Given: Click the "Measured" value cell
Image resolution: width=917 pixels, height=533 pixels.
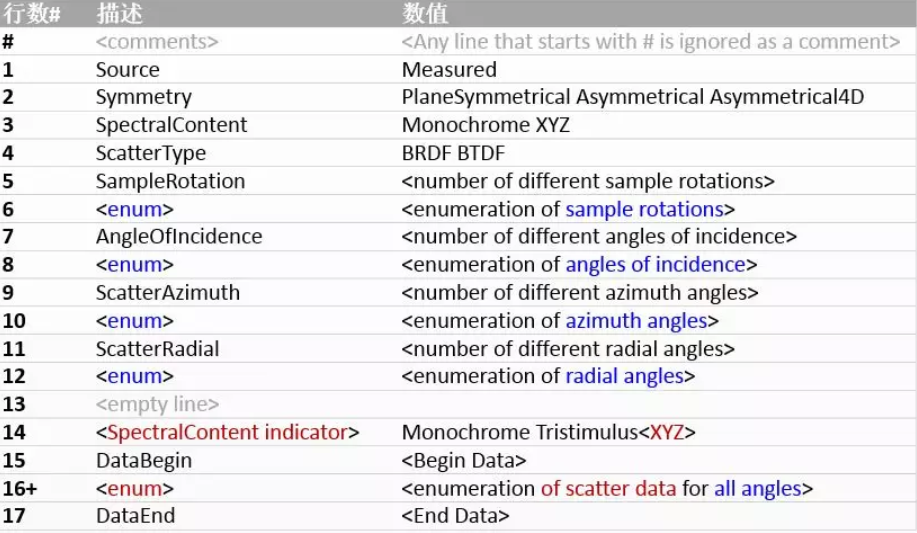Looking at the screenshot, I should point(449,69).
